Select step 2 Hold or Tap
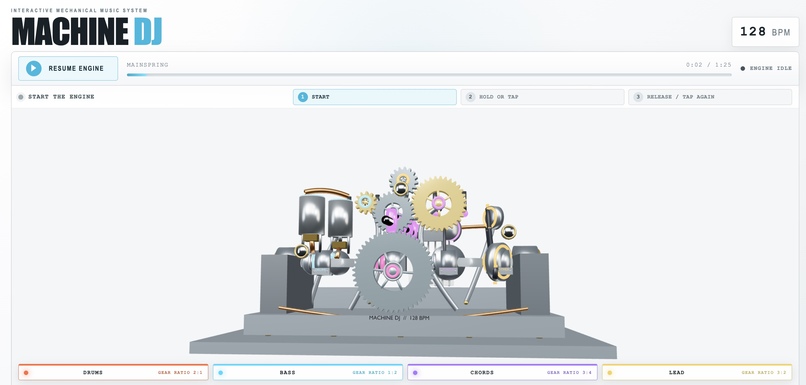 (542, 97)
